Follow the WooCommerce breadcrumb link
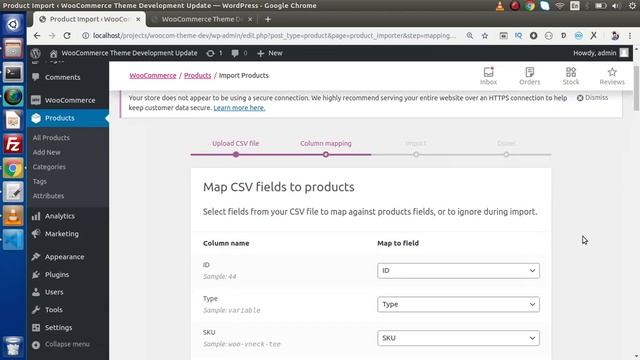The width and height of the screenshot is (640, 360). pyautogui.click(x=153, y=76)
